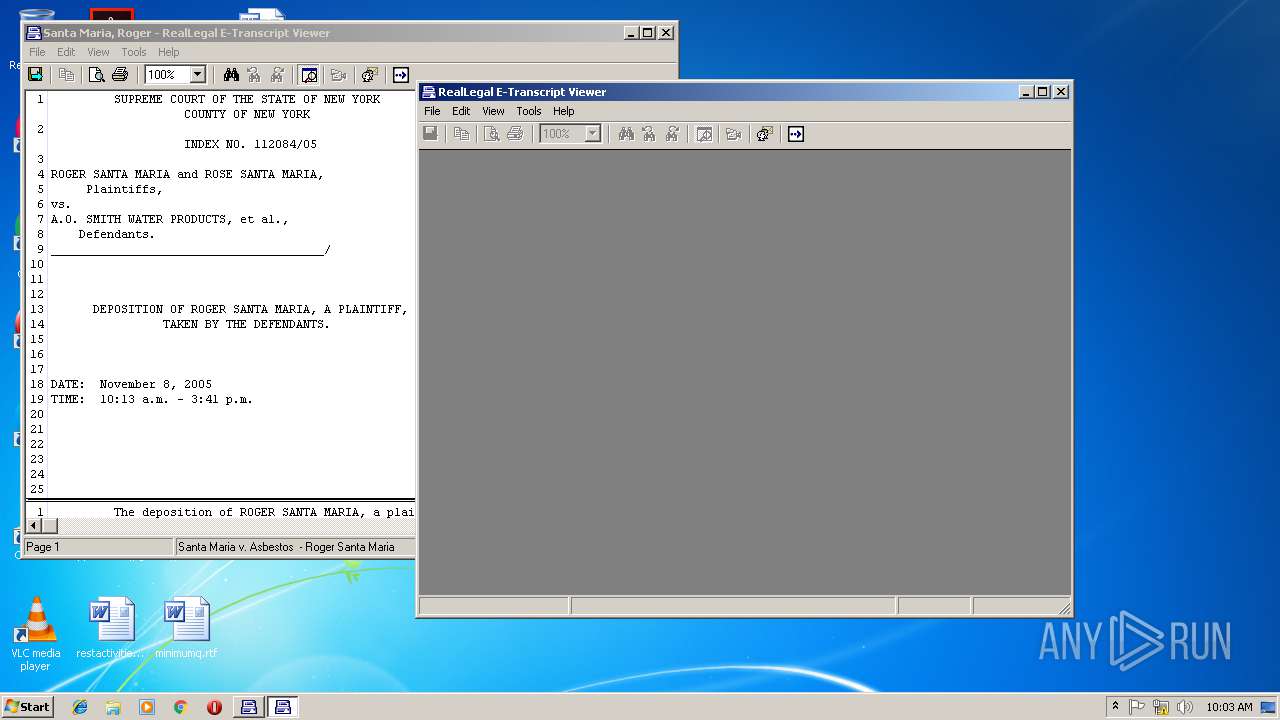
Task: Open File menu in the Santa Maria window
Action: 37,52
